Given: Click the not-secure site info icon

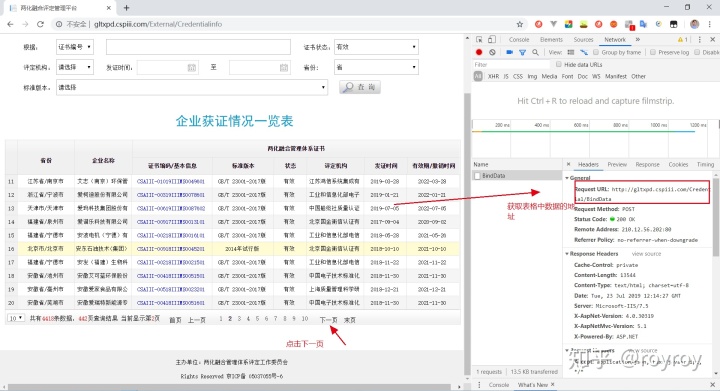Looking at the screenshot, I should [x=59, y=24].
